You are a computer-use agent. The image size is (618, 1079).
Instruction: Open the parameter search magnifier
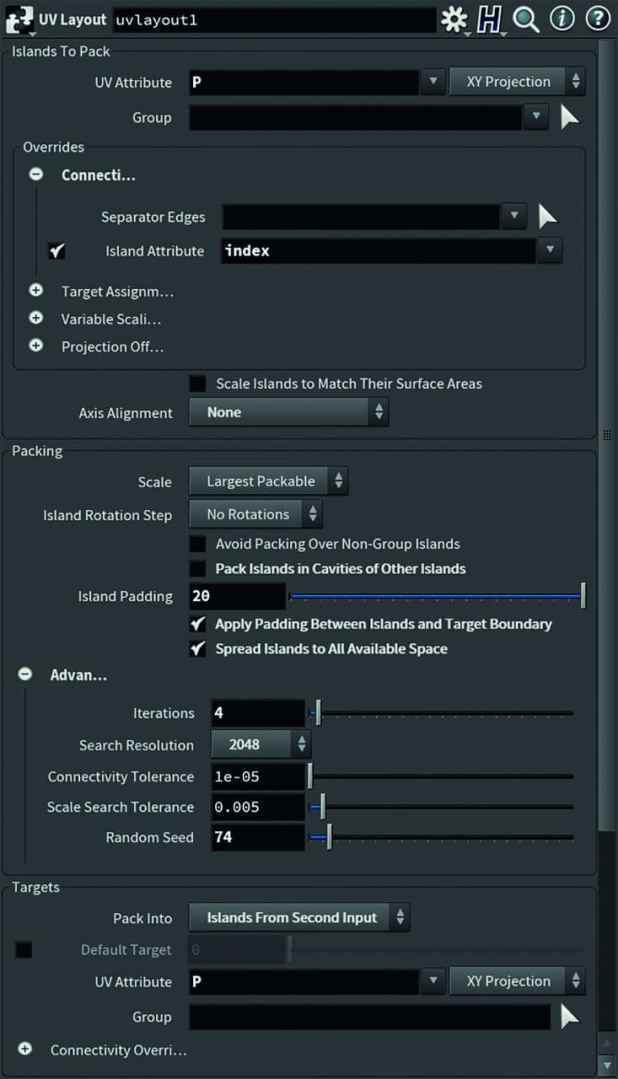point(525,18)
